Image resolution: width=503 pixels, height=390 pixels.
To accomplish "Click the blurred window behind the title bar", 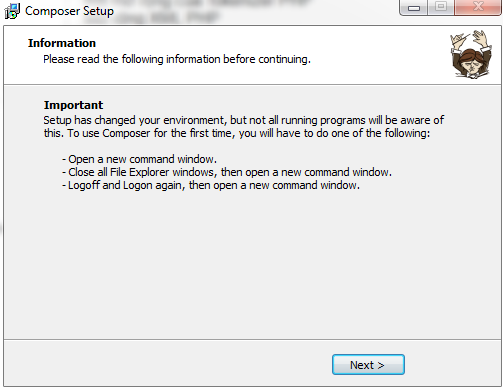I will [x=200, y=12].
